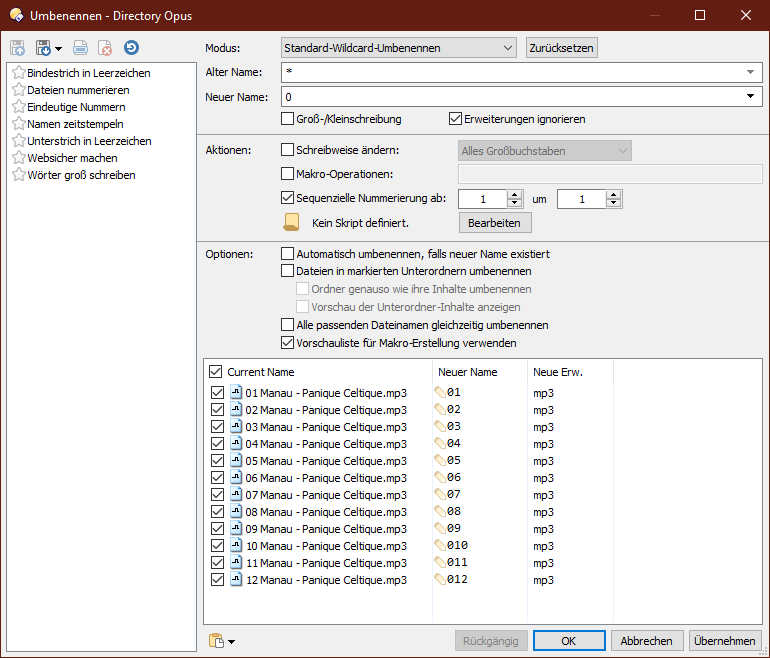This screenshot has width=770, height=658.
Task: Open the clipboard dropdown arrow at bottom
Action: 231,641
